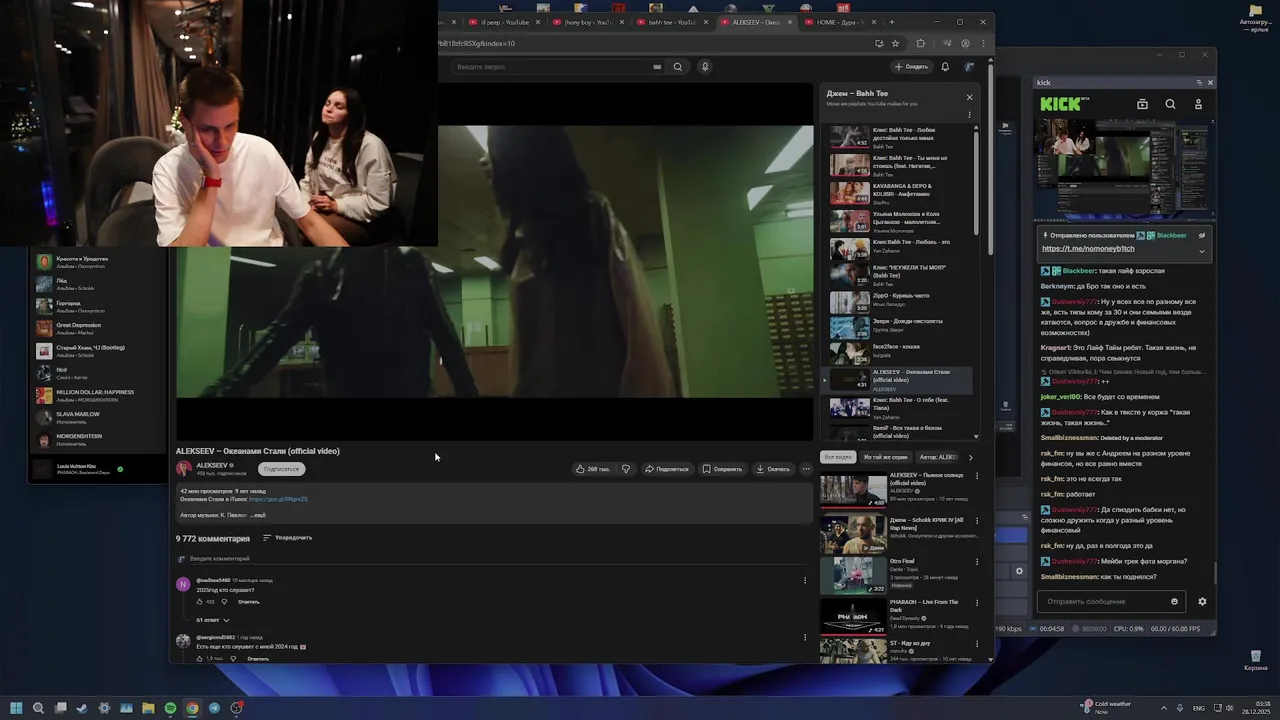Open the Упорядочить comment sort menu
This screenshot has height=720, width=1280.
tap(287, 538)
